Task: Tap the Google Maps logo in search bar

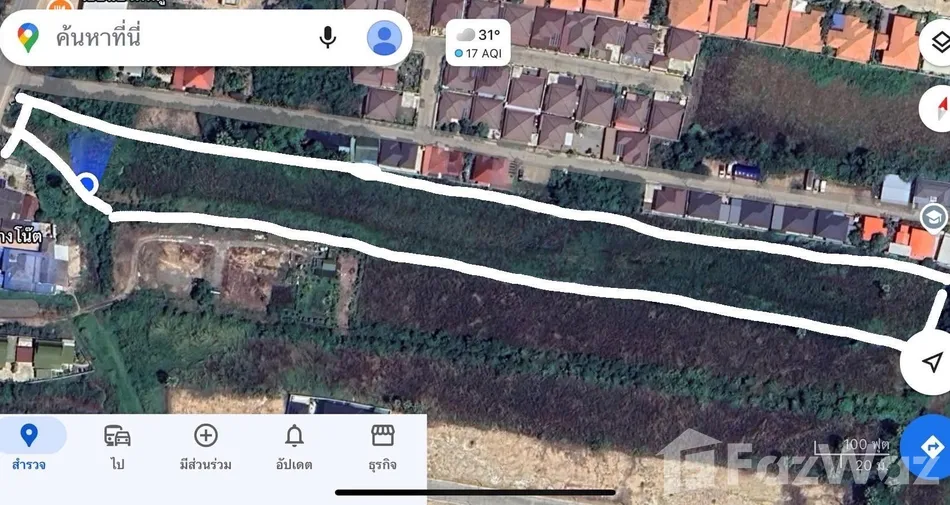Action: click(x=27, y=38)
